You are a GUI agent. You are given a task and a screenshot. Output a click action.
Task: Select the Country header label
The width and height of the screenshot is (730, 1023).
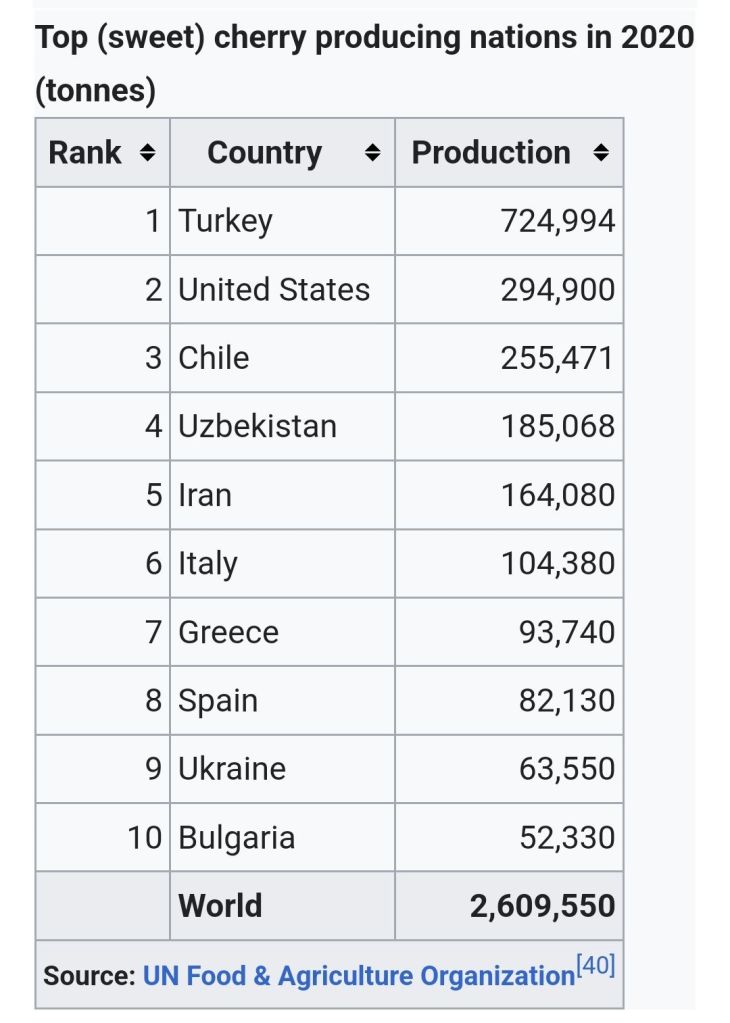[x=264, y=153]
